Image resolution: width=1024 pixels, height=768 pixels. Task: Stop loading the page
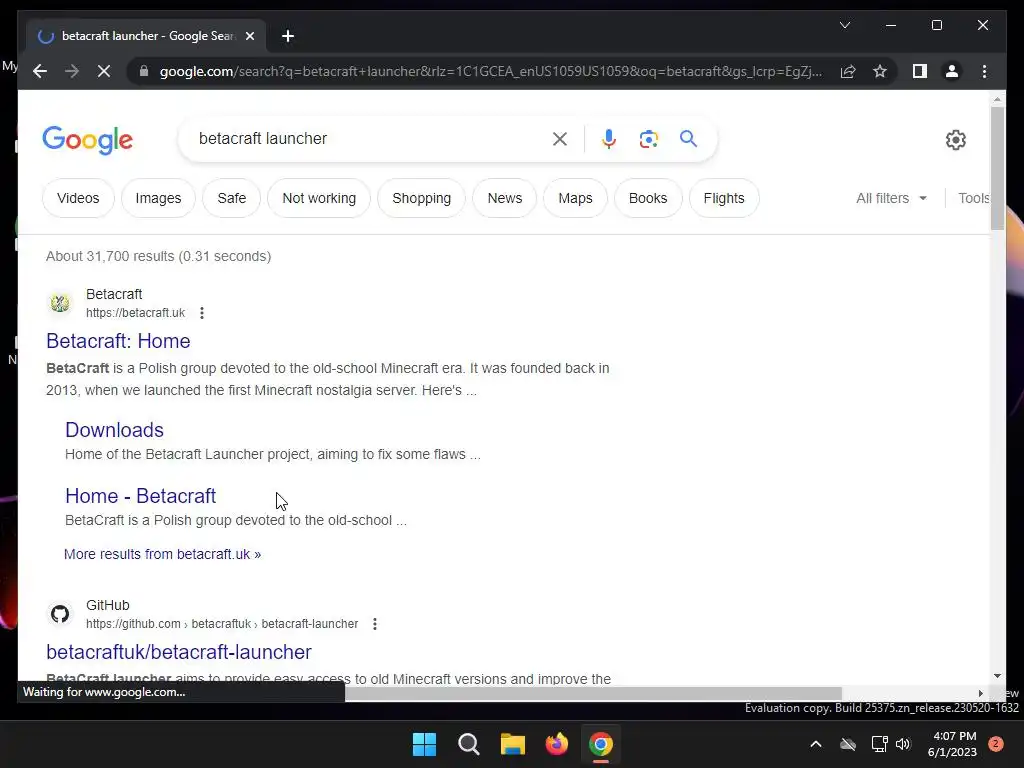104,71
